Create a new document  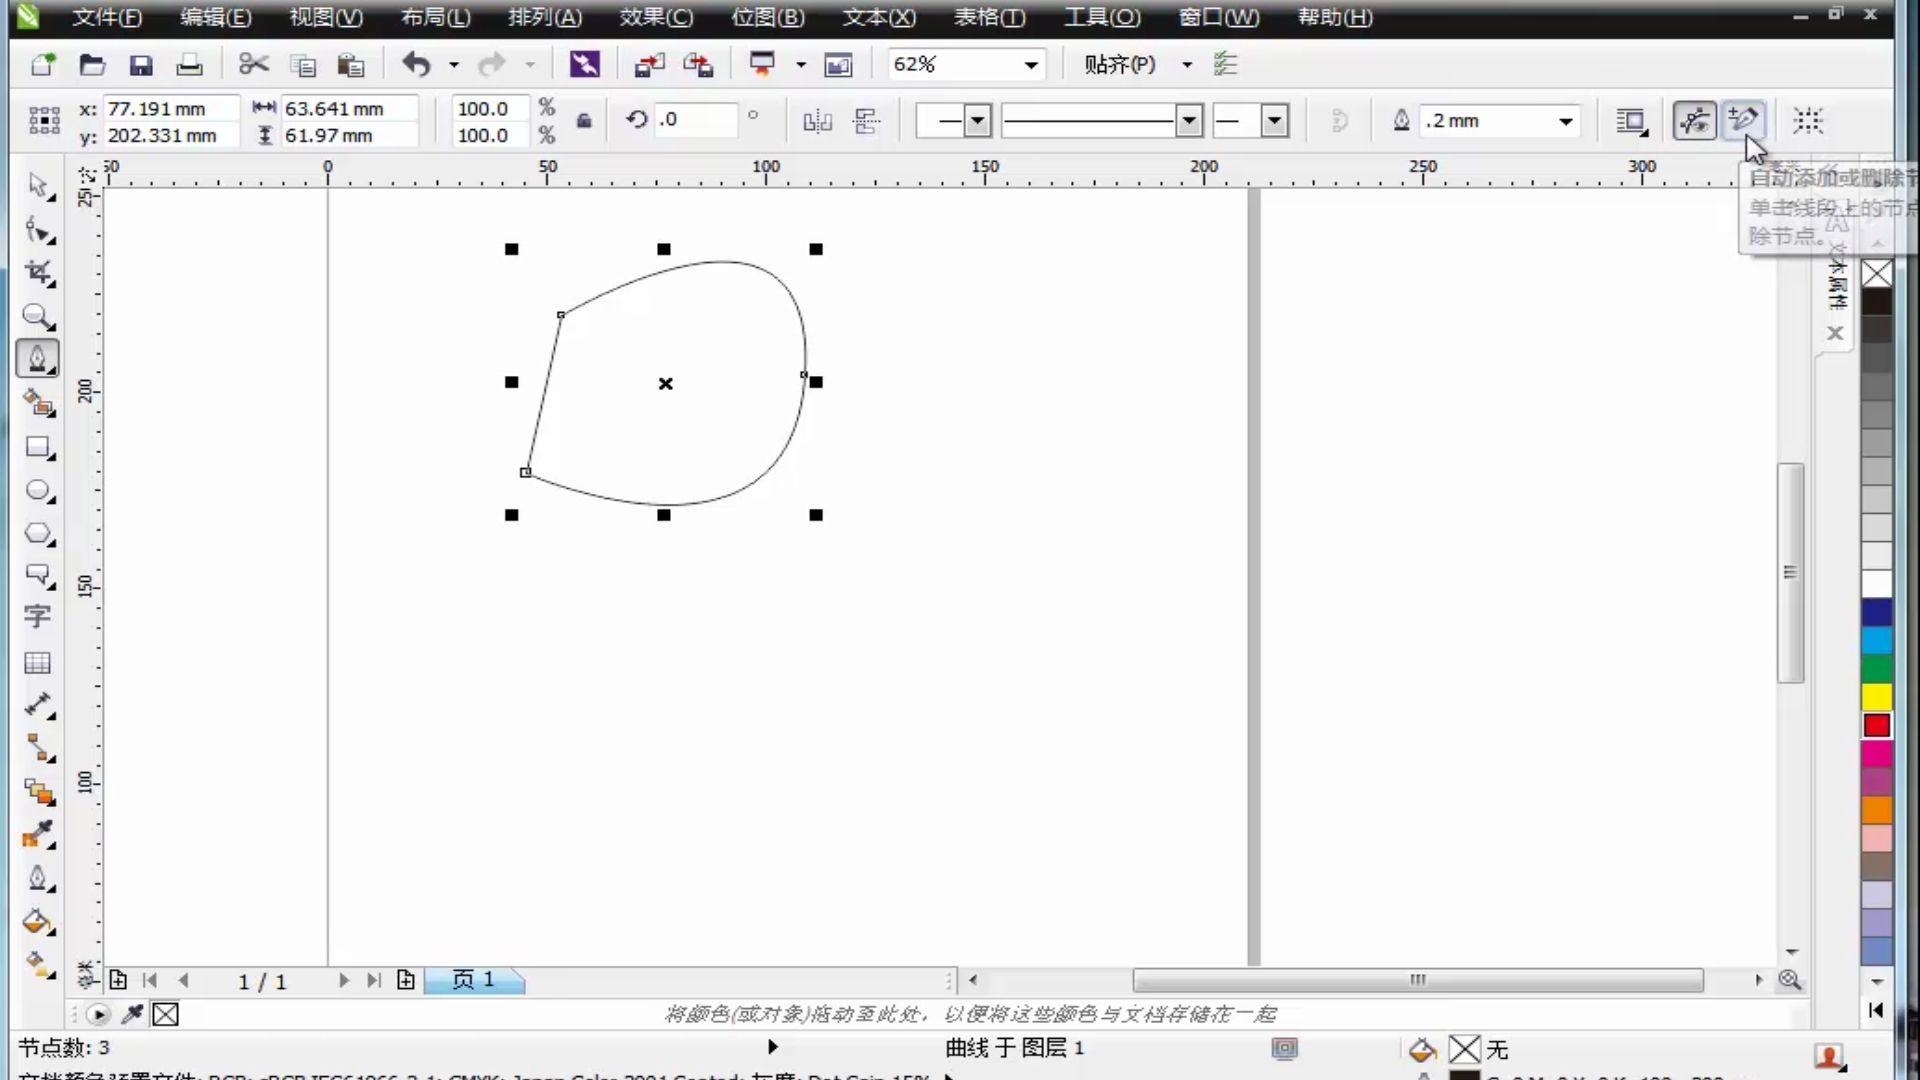(x=43, y=65)
